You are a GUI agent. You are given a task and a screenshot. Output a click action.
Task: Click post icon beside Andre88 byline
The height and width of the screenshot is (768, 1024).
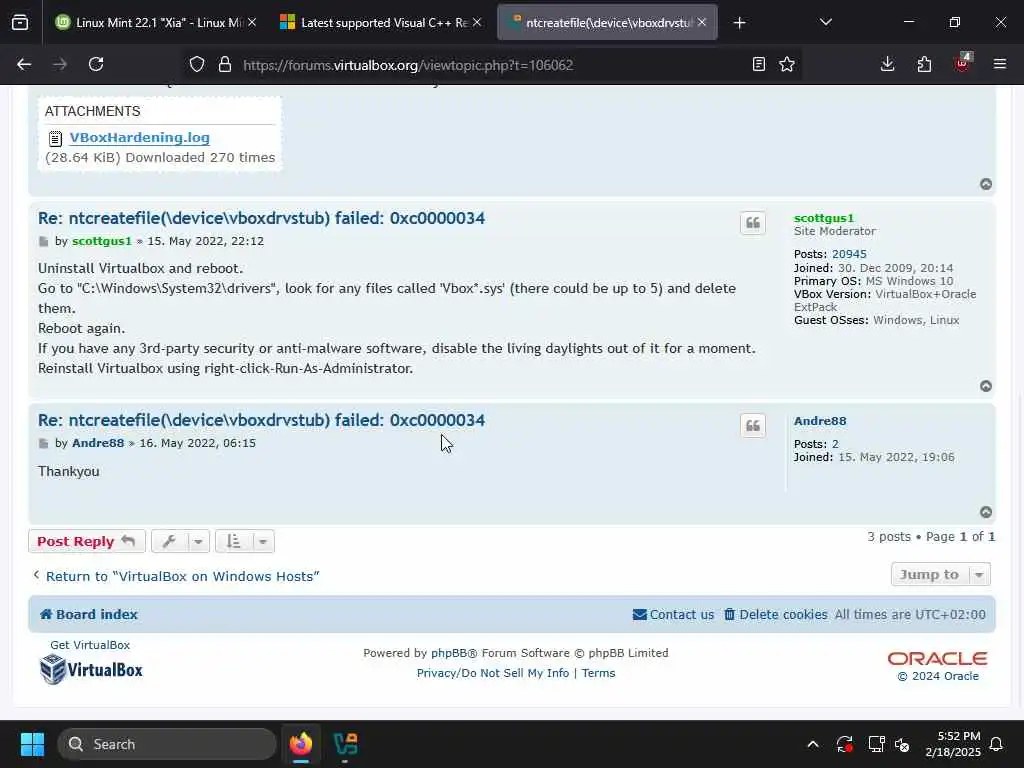(x=44, y=443)
